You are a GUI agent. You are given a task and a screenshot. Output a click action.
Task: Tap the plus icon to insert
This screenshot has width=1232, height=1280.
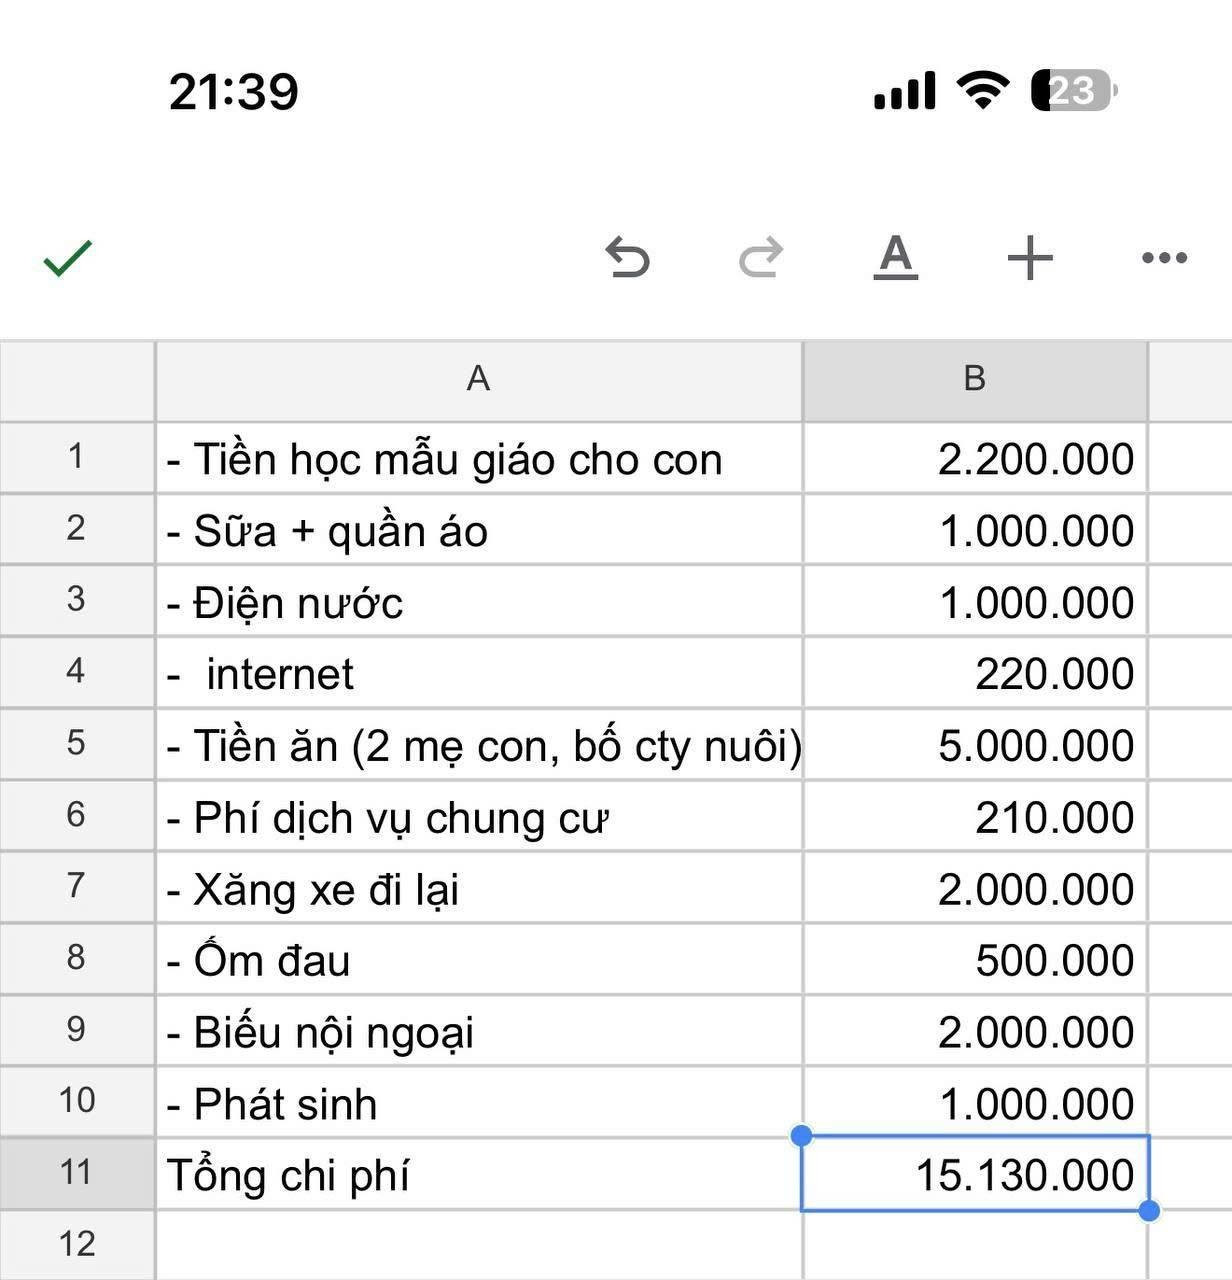pyautogui.click(x=1030, y=259)
